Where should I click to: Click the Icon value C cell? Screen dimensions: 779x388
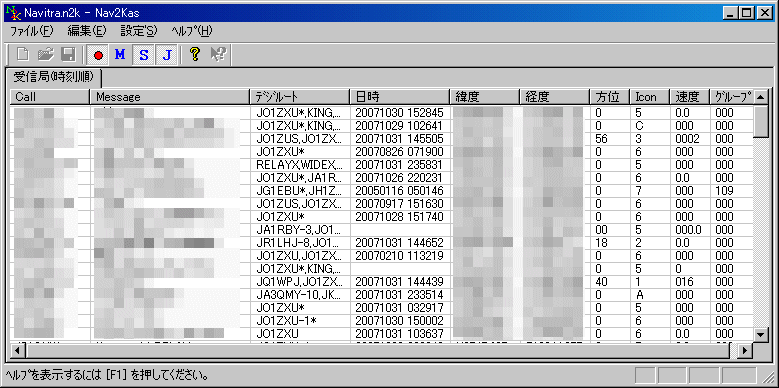tap(650, 126)
